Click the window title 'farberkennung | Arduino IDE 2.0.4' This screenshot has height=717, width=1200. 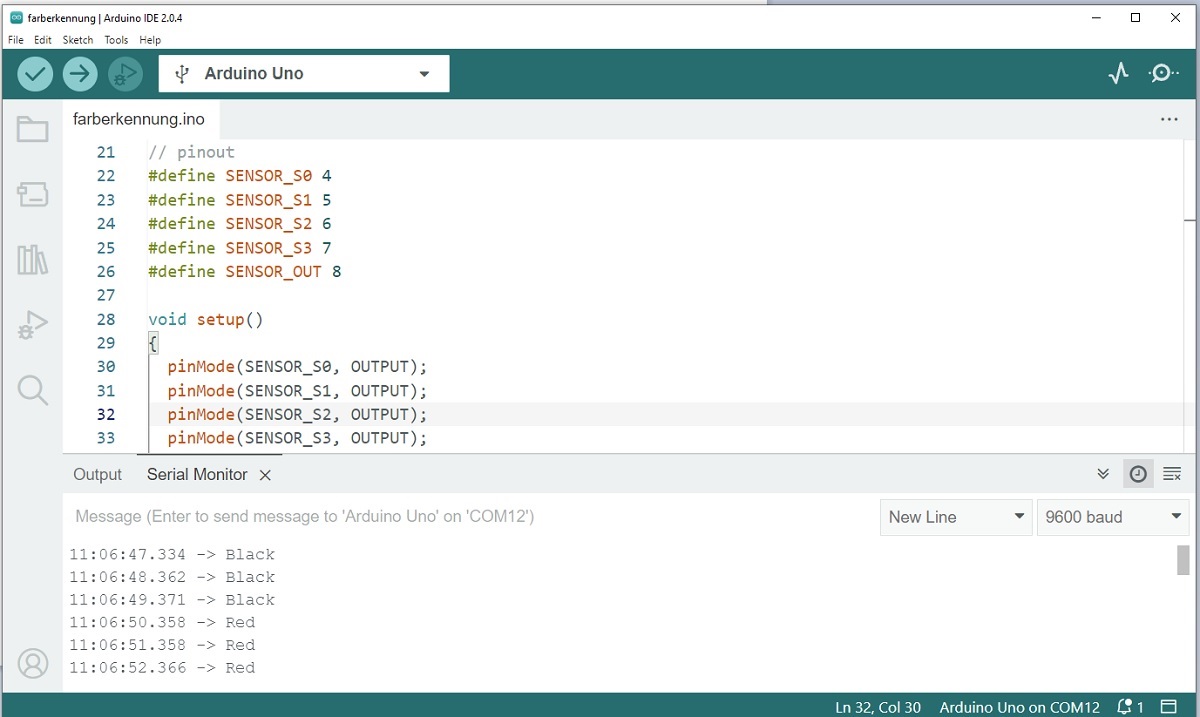(x=105, y=18)
